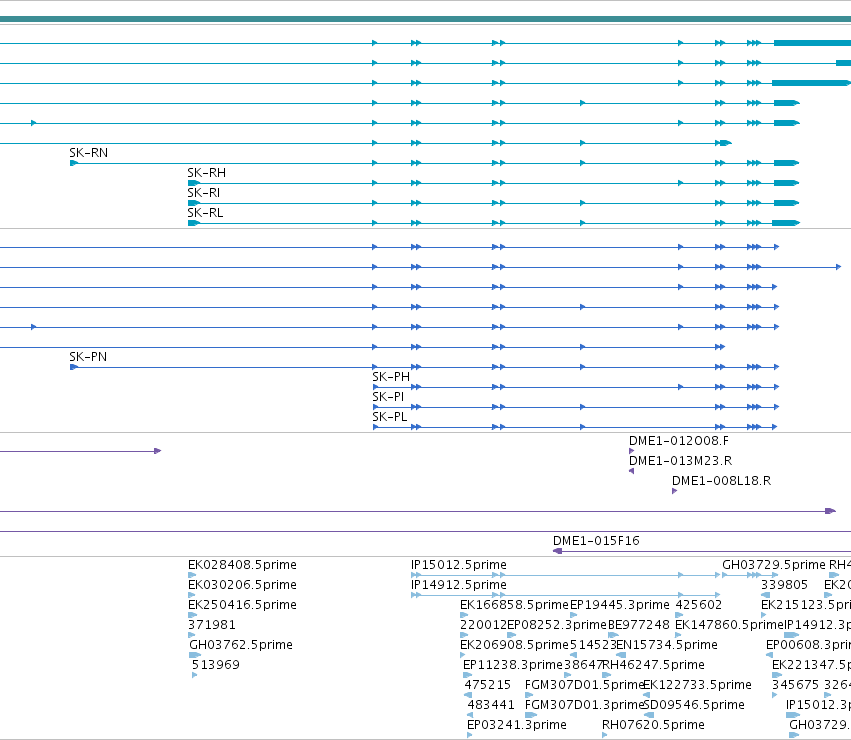Select the SK-RH transcript label
Viewport: 851px width, 740px height.
coord(206,173)
